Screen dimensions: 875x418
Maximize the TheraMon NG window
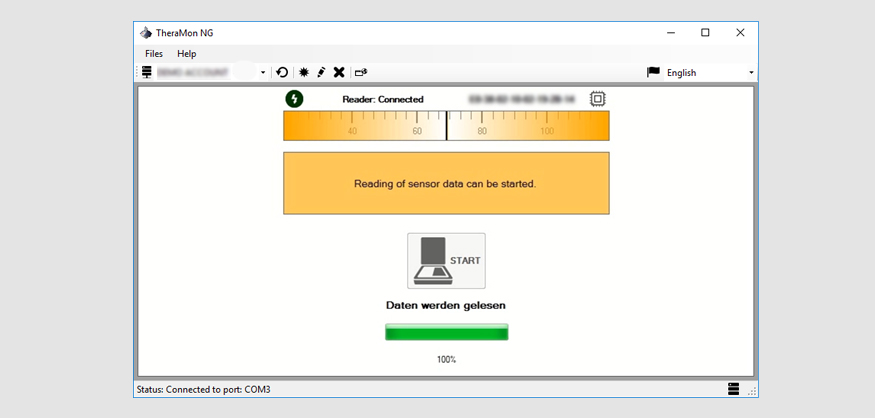pos(705,33)
